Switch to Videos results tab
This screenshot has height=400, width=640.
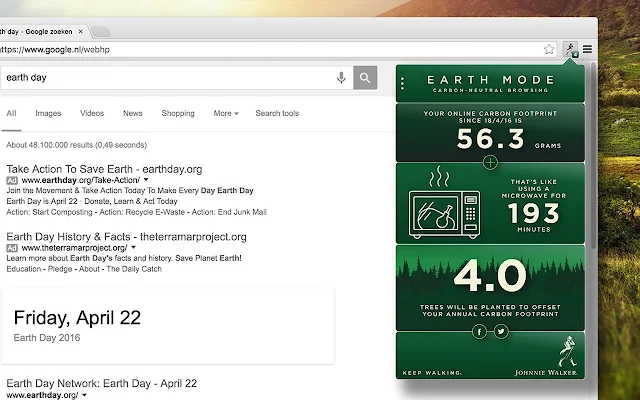pyautogui.click(x=92, y=113)
